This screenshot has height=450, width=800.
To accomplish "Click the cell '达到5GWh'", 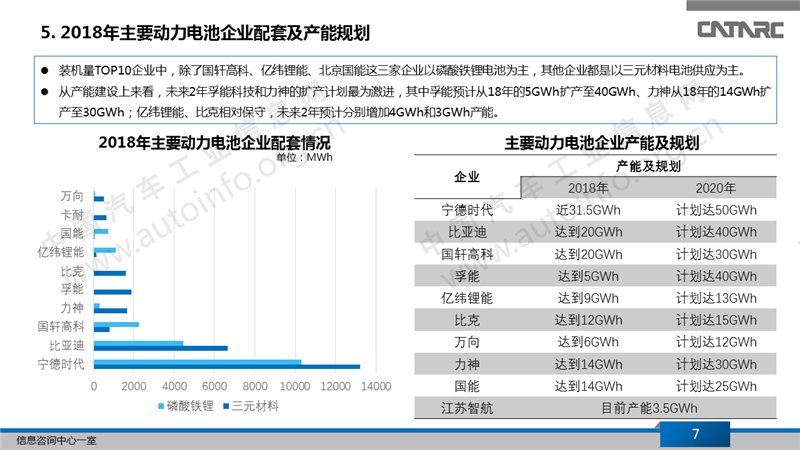I will point(588,276).
